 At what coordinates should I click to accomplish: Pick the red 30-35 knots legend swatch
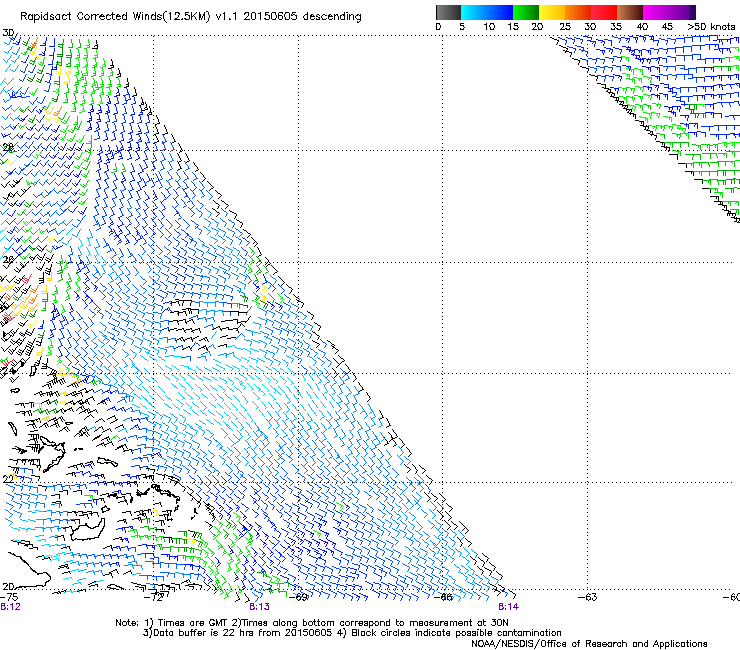coord(604,12)
